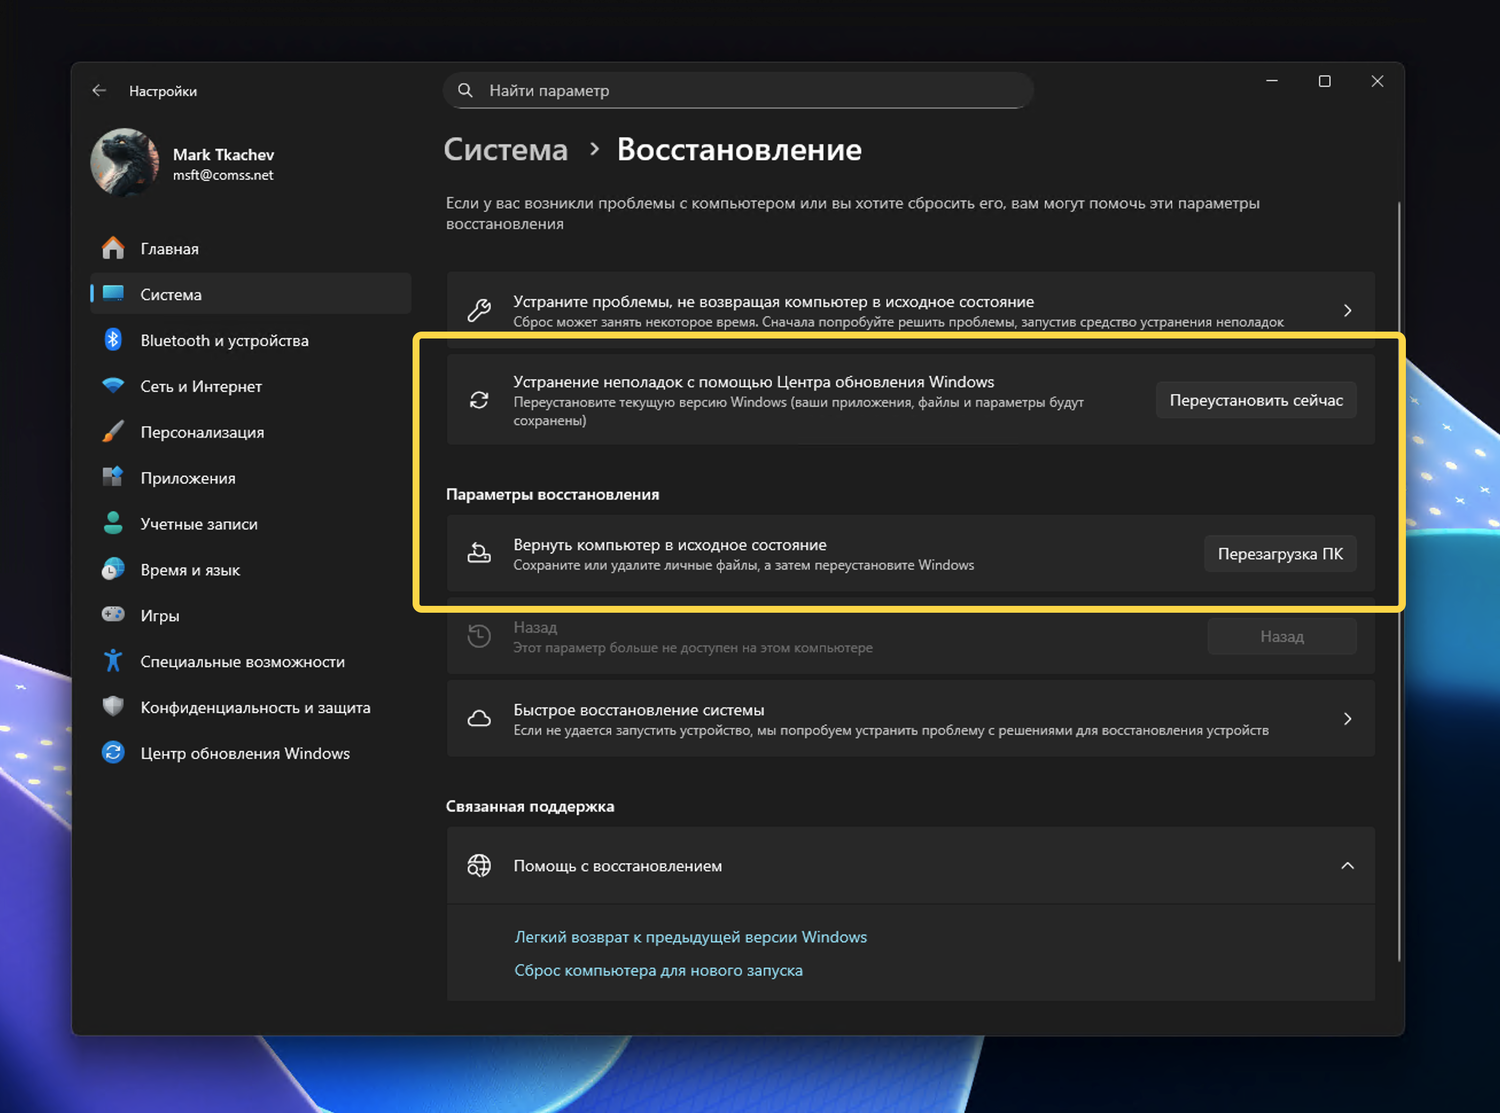
Task: Click the paintbrush icon for Персонализация
Action: coord(113,432)
